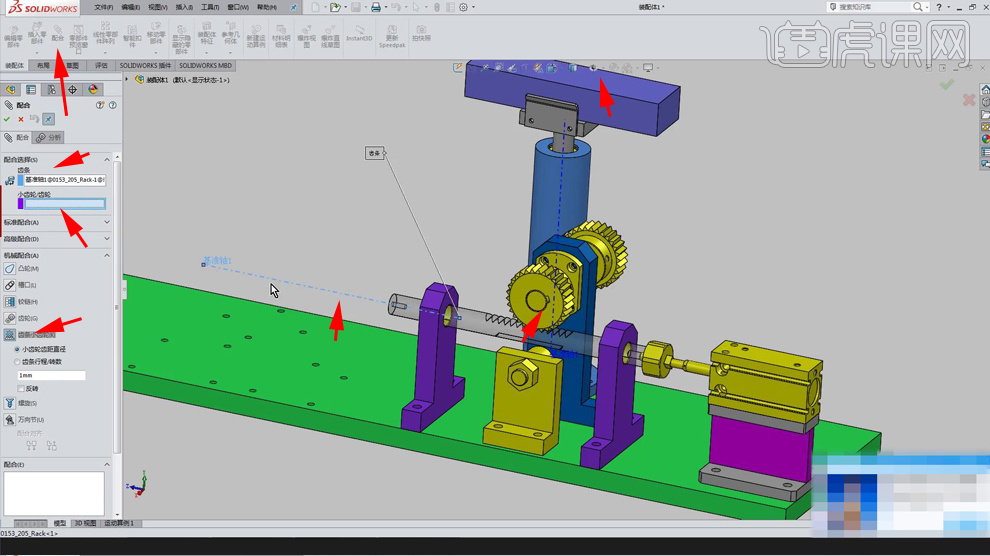The height and width of the screenshot is (556, 990).
Task: Select the Hinge (铰链) mechanical mate
Action: (x=9, y=302)
